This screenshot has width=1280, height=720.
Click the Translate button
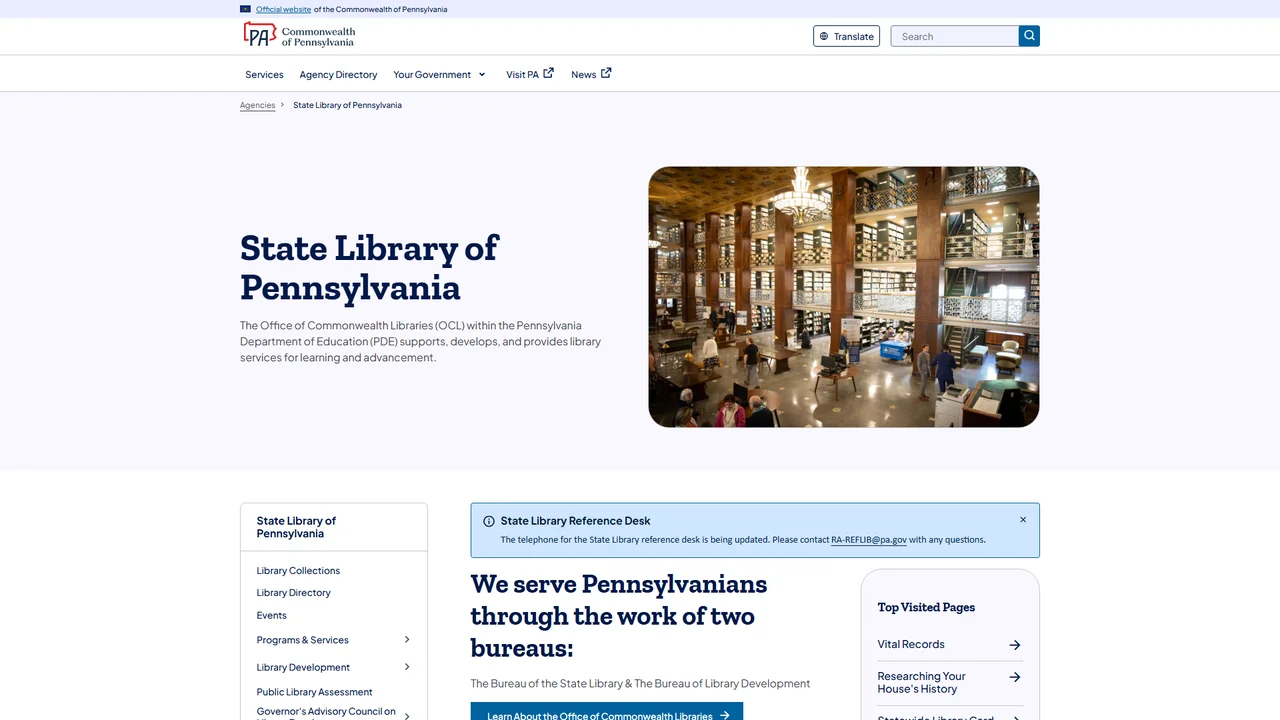[x=846, y=36]
